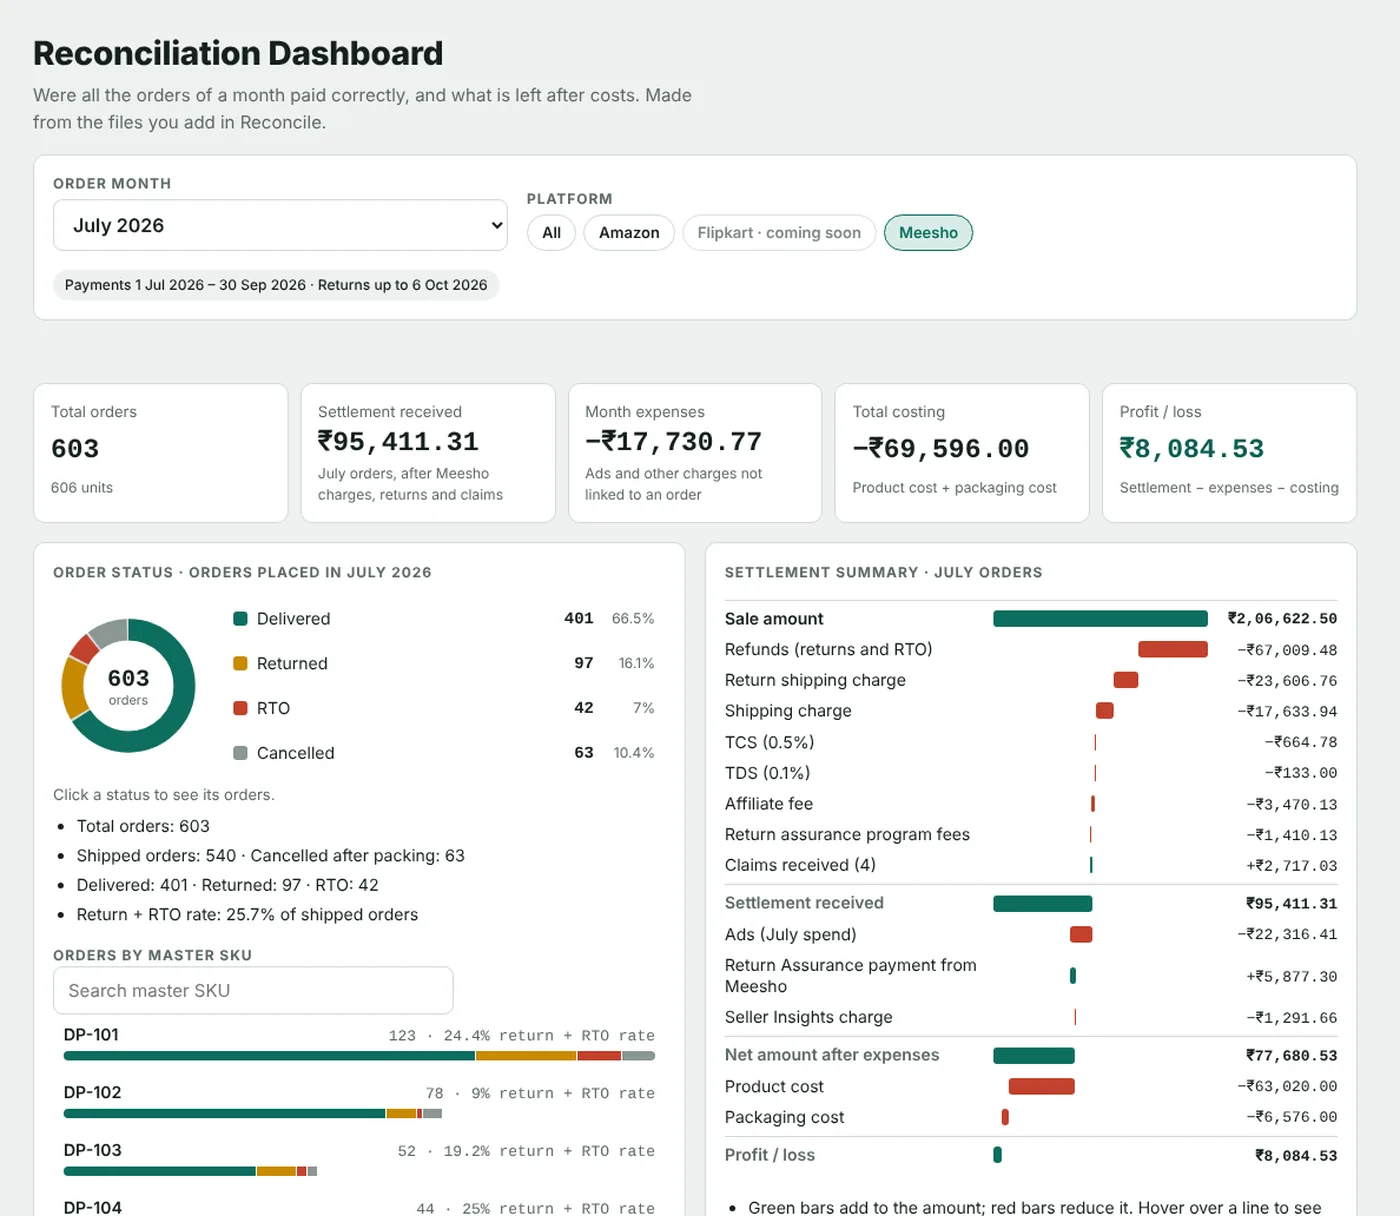Select the Amazon platform filter
Screen dimensions: 1400x1216
(629, 233)
